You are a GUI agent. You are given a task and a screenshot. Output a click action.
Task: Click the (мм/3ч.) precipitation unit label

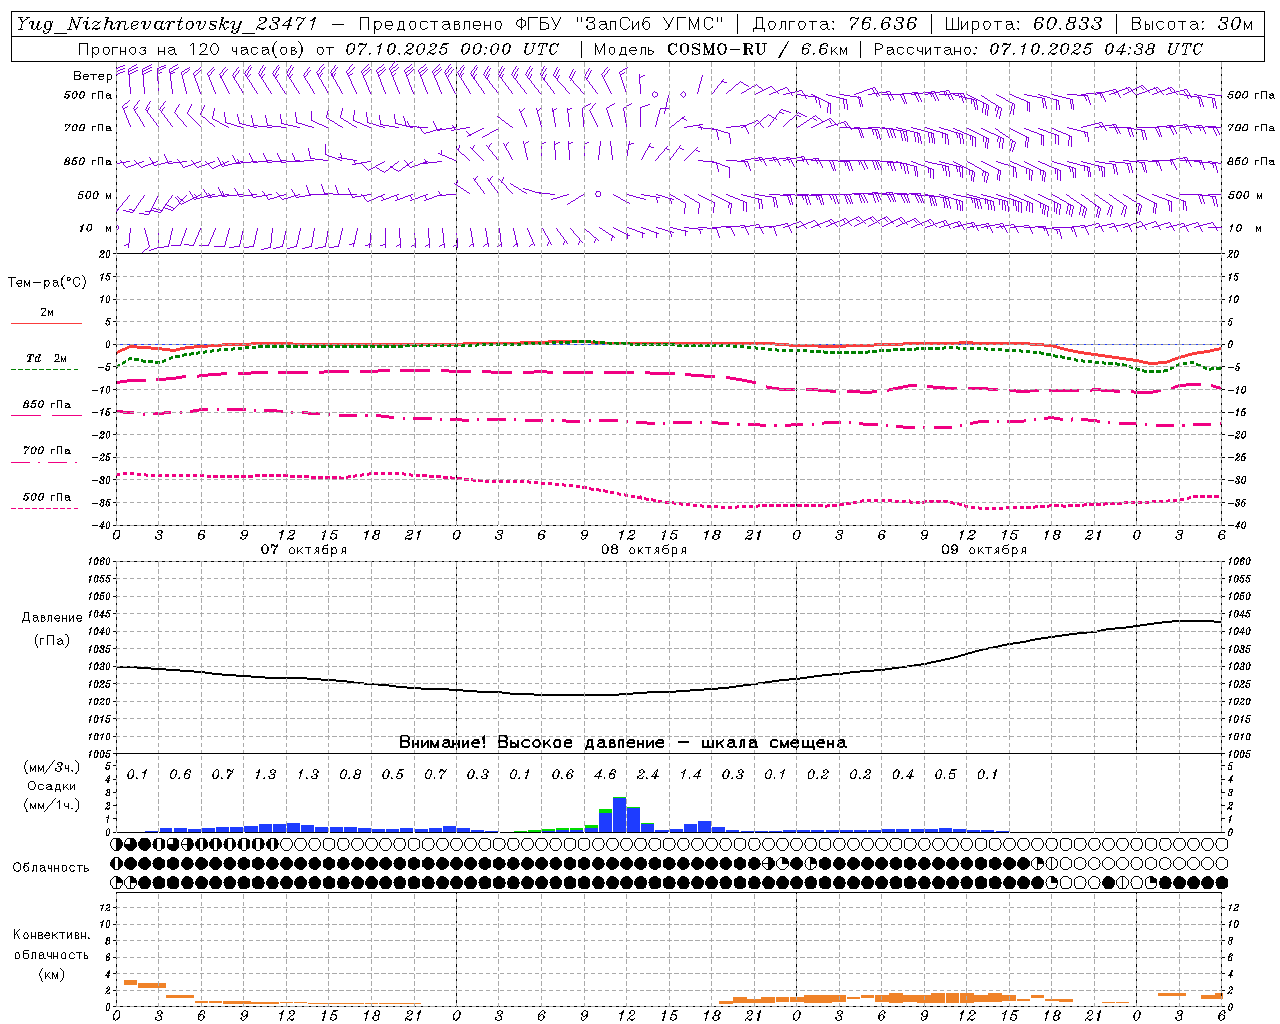click(x=52, y=767)
